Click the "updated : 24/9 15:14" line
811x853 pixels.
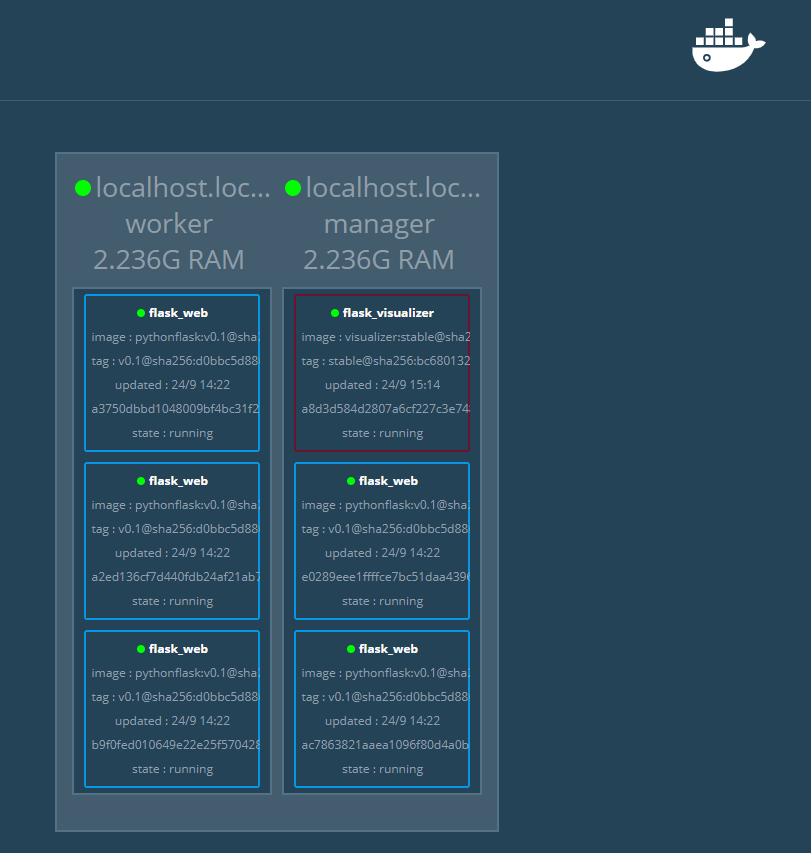[382, 385]
